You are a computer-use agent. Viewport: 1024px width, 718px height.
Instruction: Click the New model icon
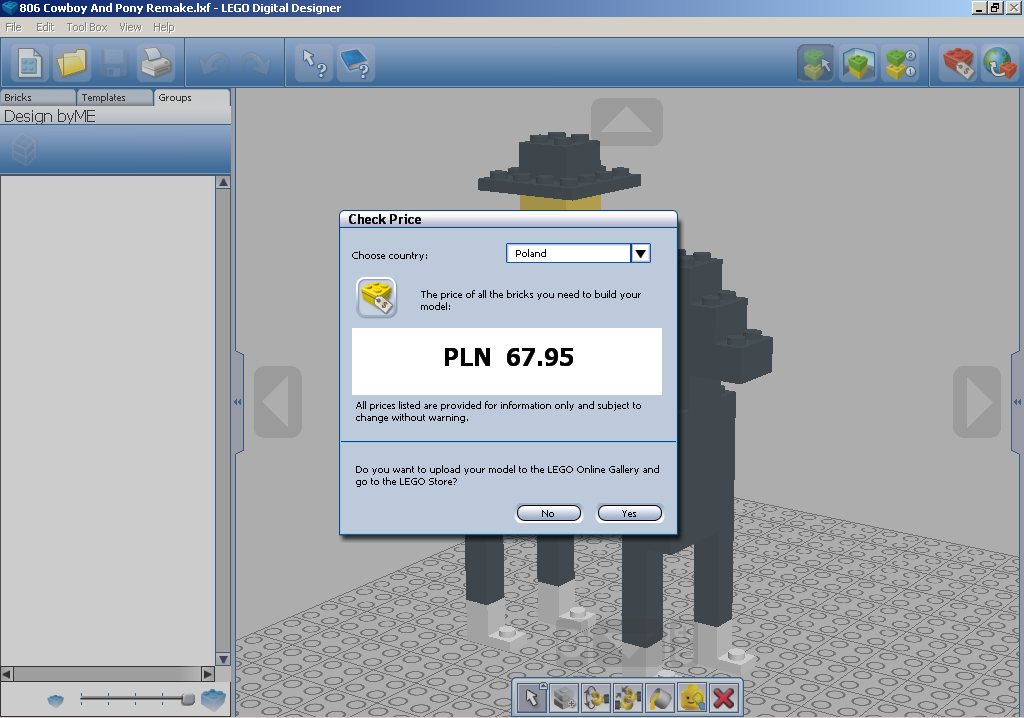point(29,63)
